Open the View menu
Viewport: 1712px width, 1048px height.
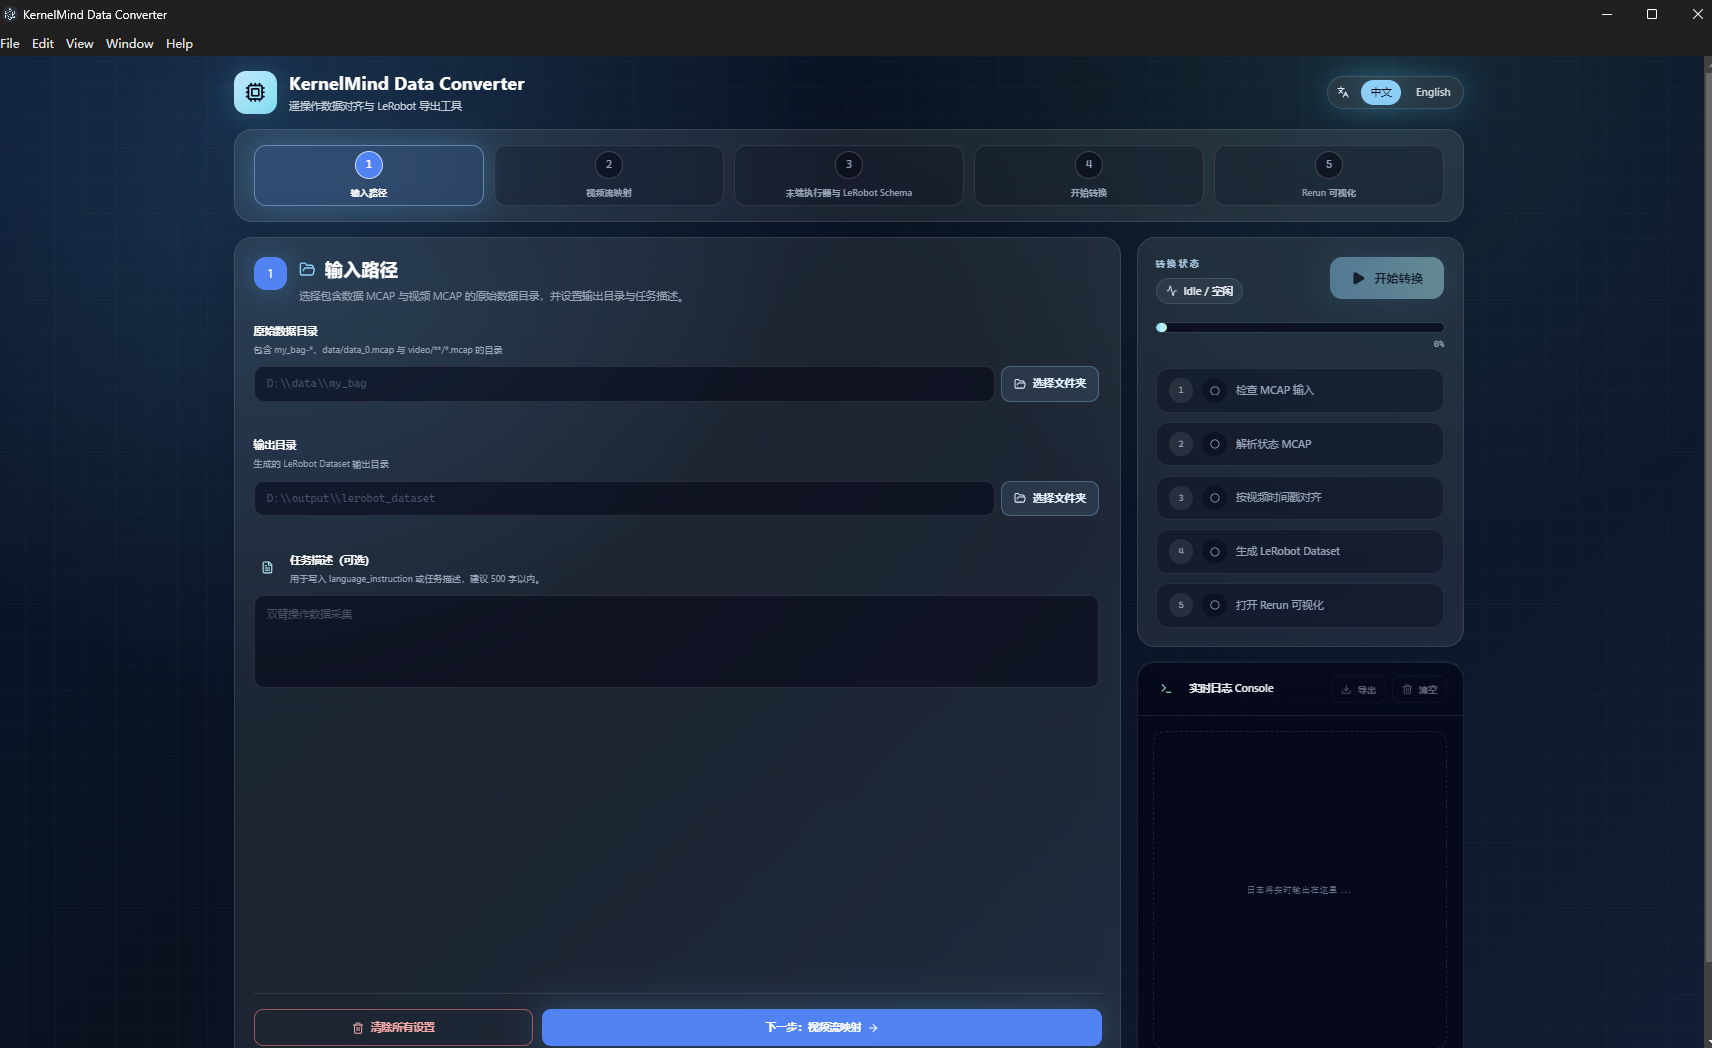(x=80, y=43)
